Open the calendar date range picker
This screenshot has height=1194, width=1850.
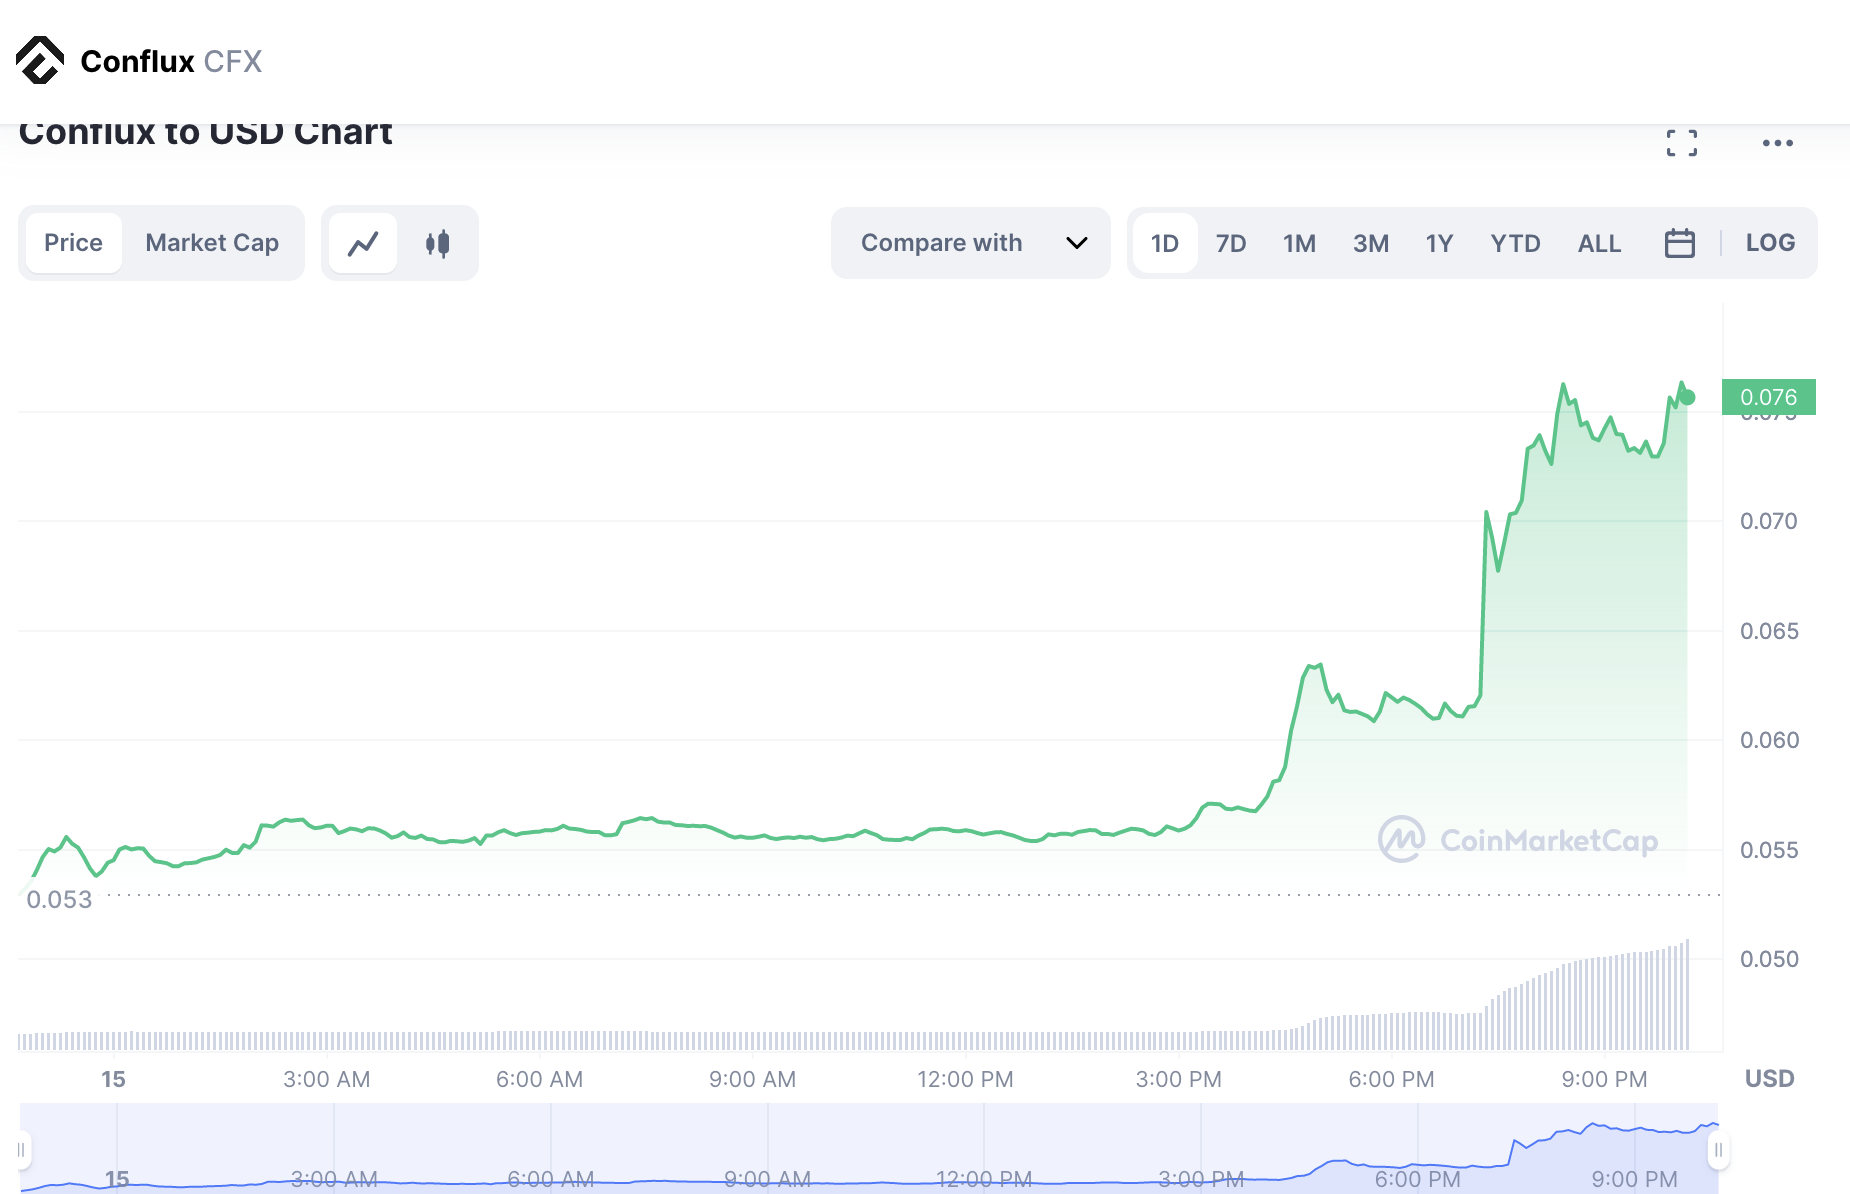1679,243
